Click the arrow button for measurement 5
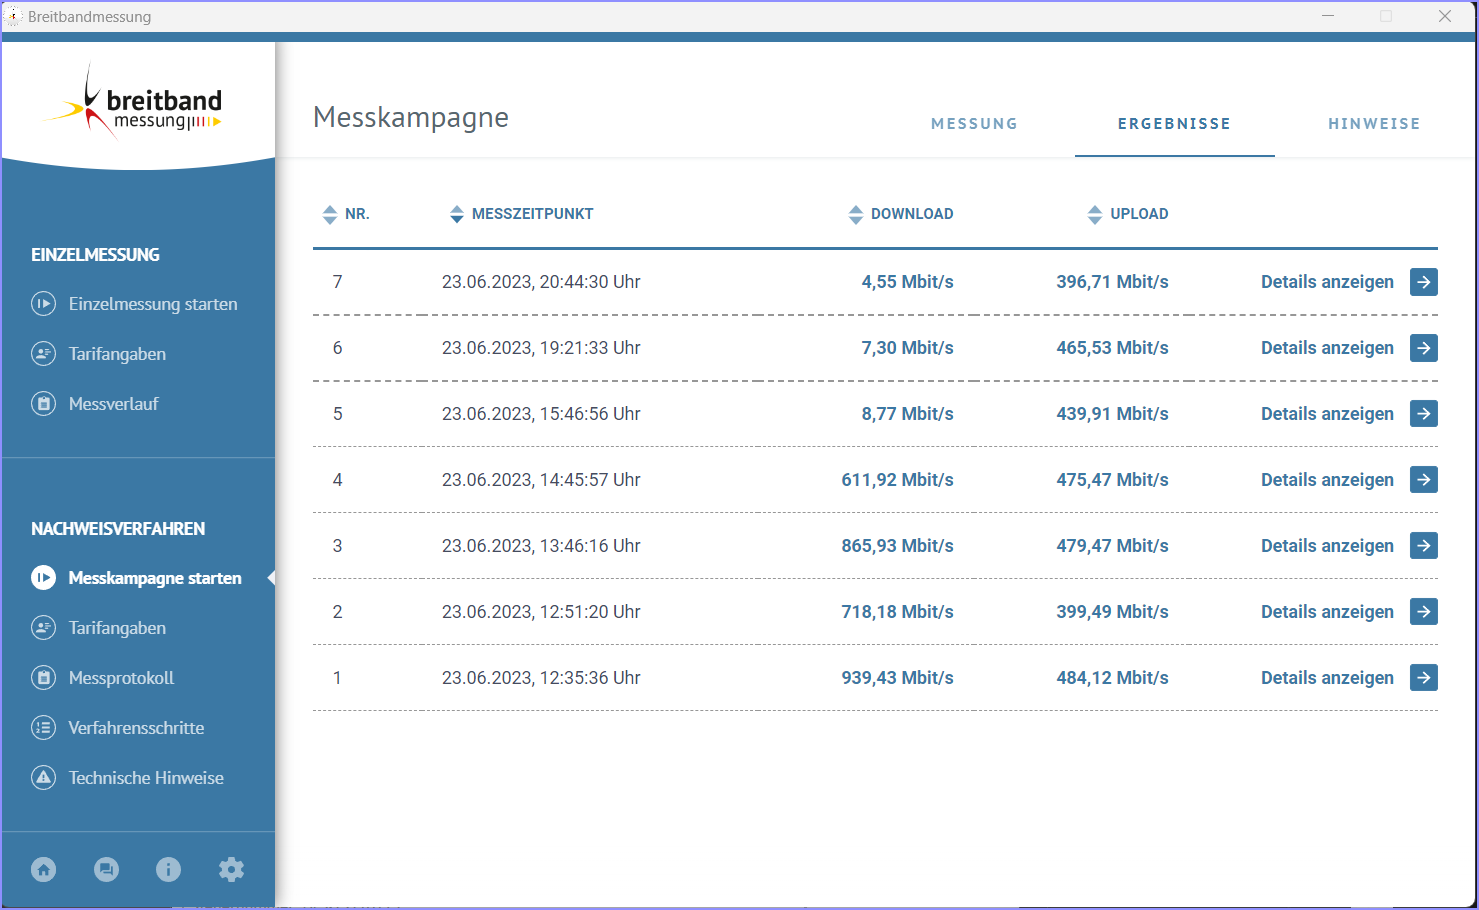1479x910 pixels. point(1424,414)
